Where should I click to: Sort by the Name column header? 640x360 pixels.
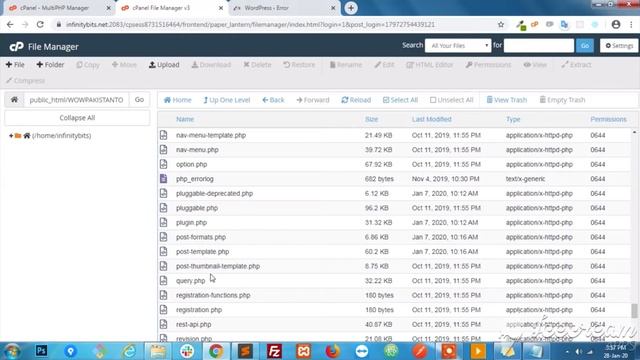(x=185, y=119)
